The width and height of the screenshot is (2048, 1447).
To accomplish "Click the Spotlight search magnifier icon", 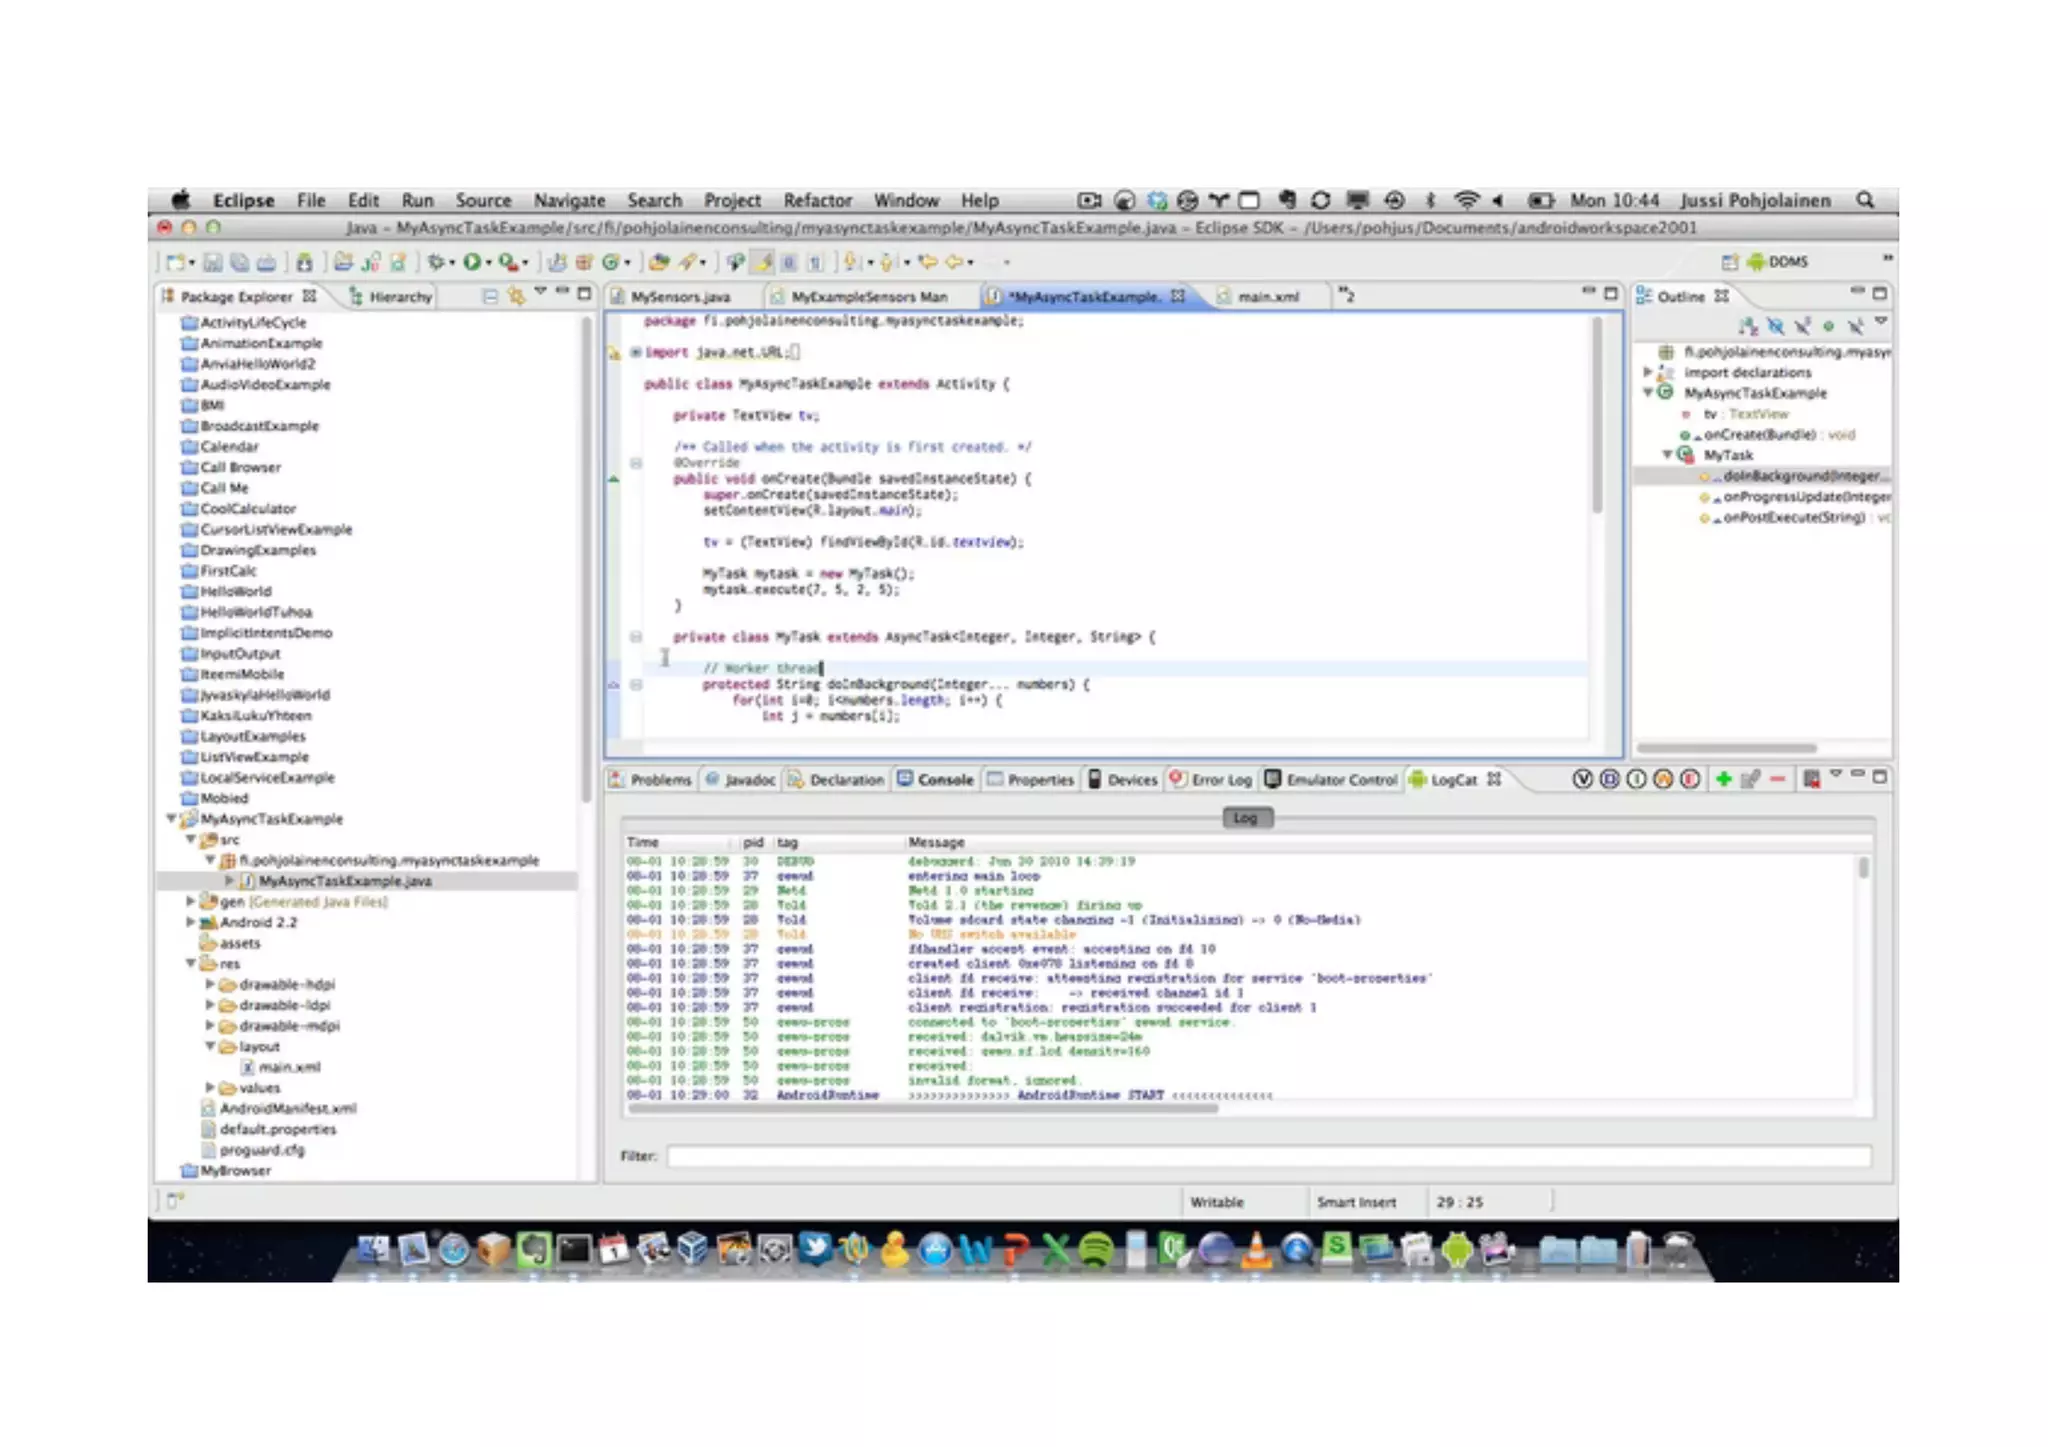I will (x=1865, y=200).
